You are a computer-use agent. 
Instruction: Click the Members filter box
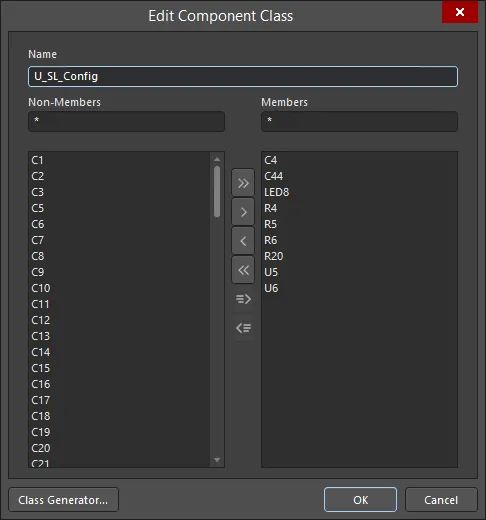coord(359,121)
